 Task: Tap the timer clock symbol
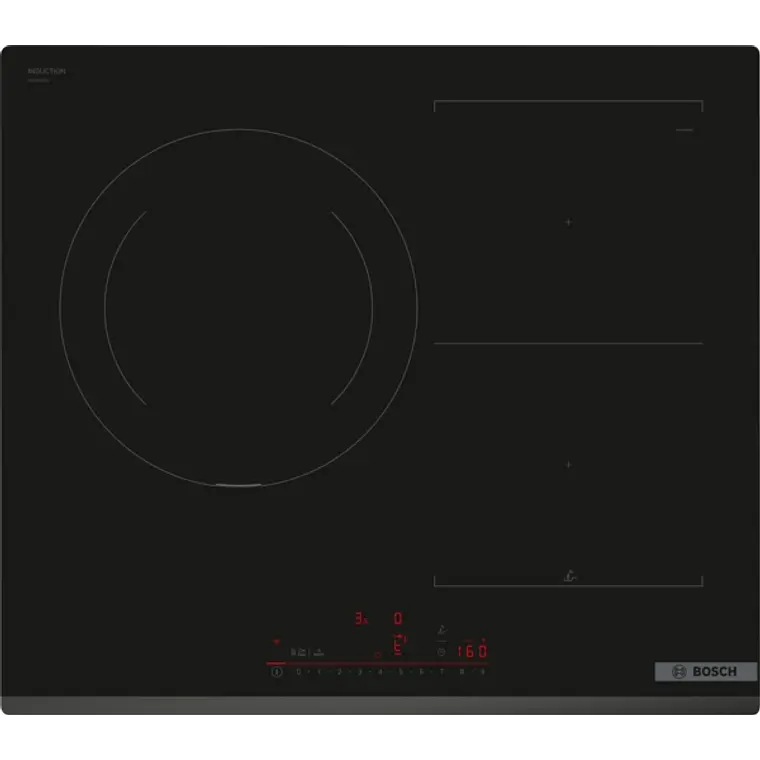(441, 652)
